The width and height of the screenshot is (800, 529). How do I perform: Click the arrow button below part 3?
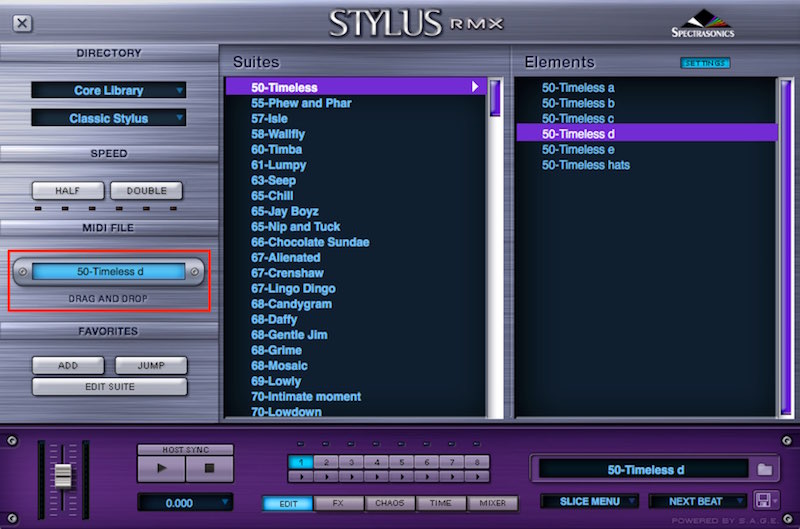coord(352,477)
